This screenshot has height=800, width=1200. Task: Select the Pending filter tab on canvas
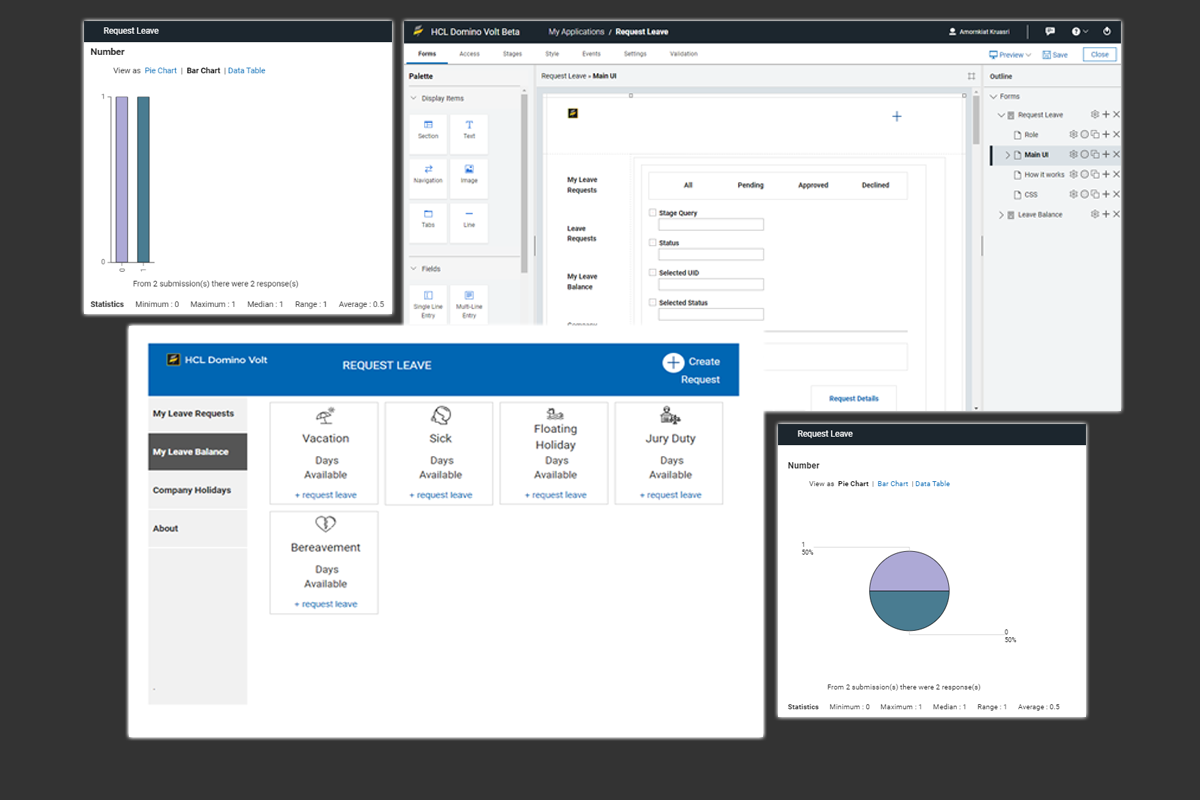(751, 185)
